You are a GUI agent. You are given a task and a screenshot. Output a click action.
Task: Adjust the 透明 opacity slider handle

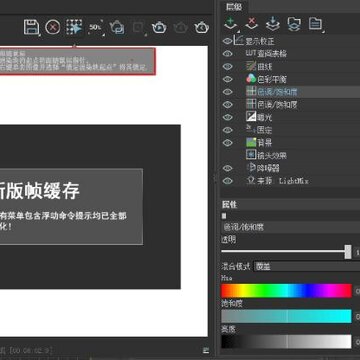348,252
